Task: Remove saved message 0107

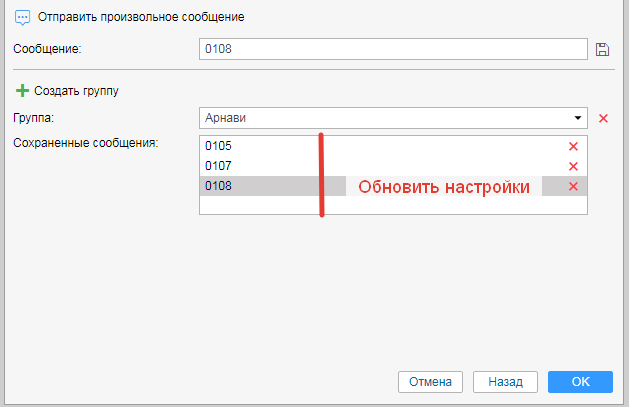Action: pyautogui.click(x=573, y=166)
